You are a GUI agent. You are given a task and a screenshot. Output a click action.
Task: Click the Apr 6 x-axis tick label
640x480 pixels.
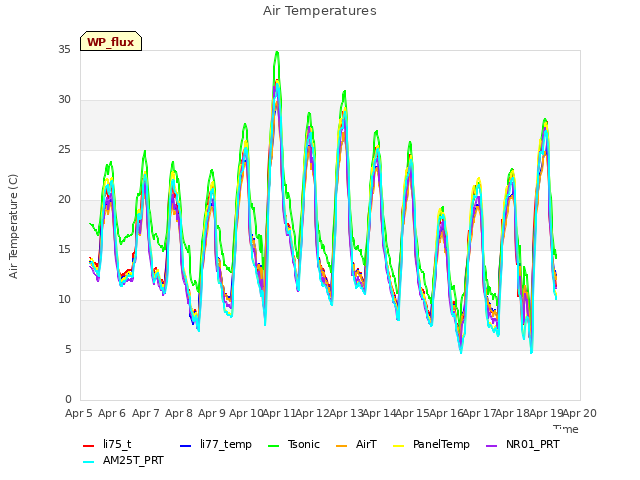click(x=112, y=413)
